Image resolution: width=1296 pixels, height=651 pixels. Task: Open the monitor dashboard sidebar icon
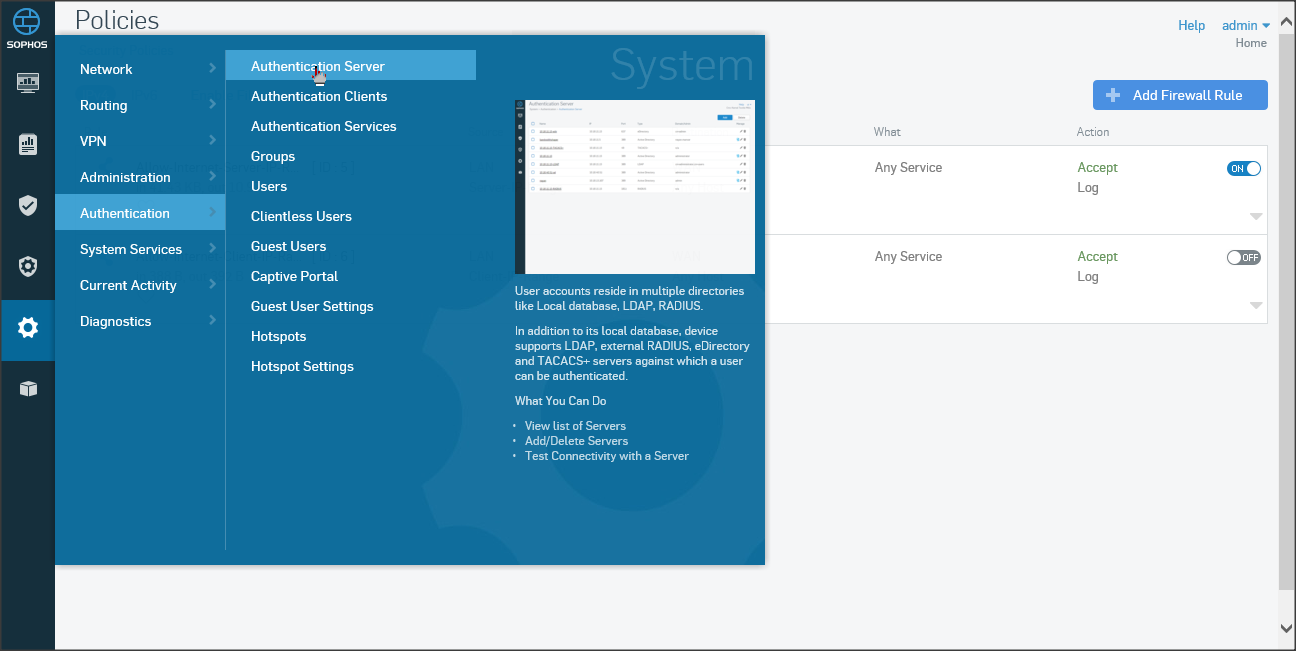(x=28, y=82)
